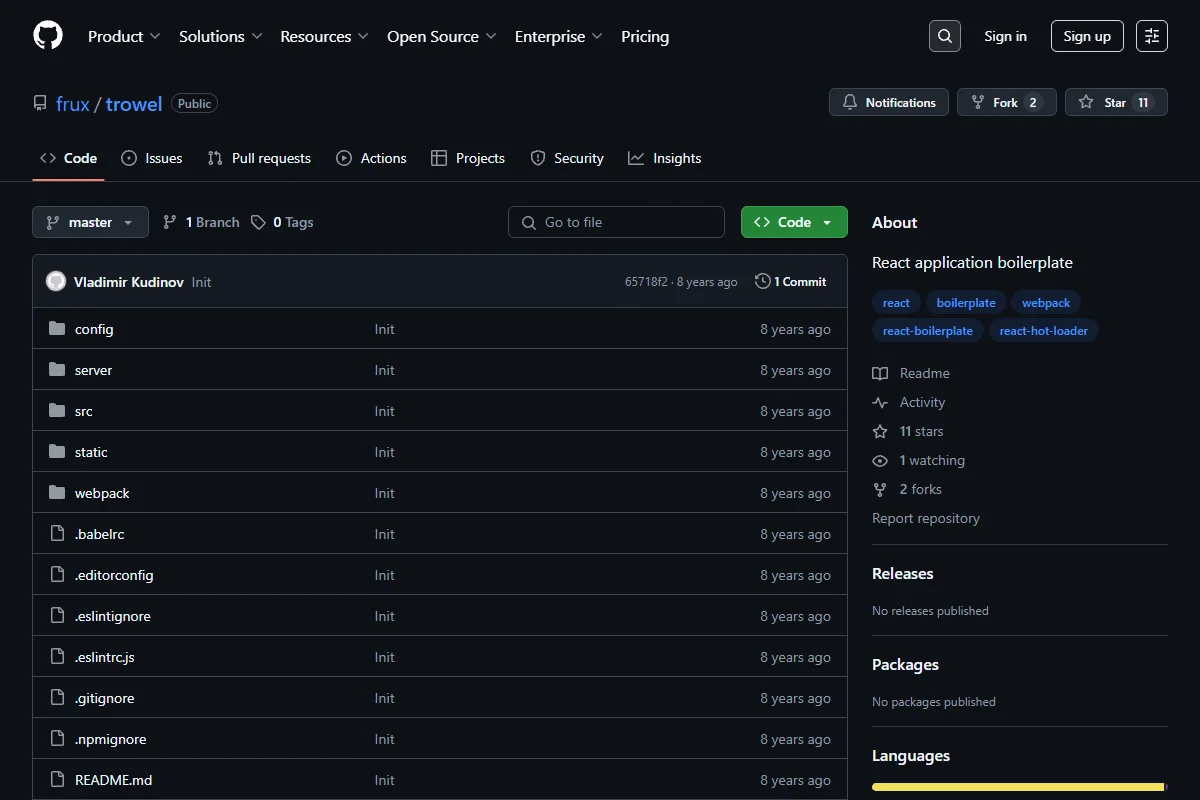Click the .babelrc file icon

tap(57, 534)
